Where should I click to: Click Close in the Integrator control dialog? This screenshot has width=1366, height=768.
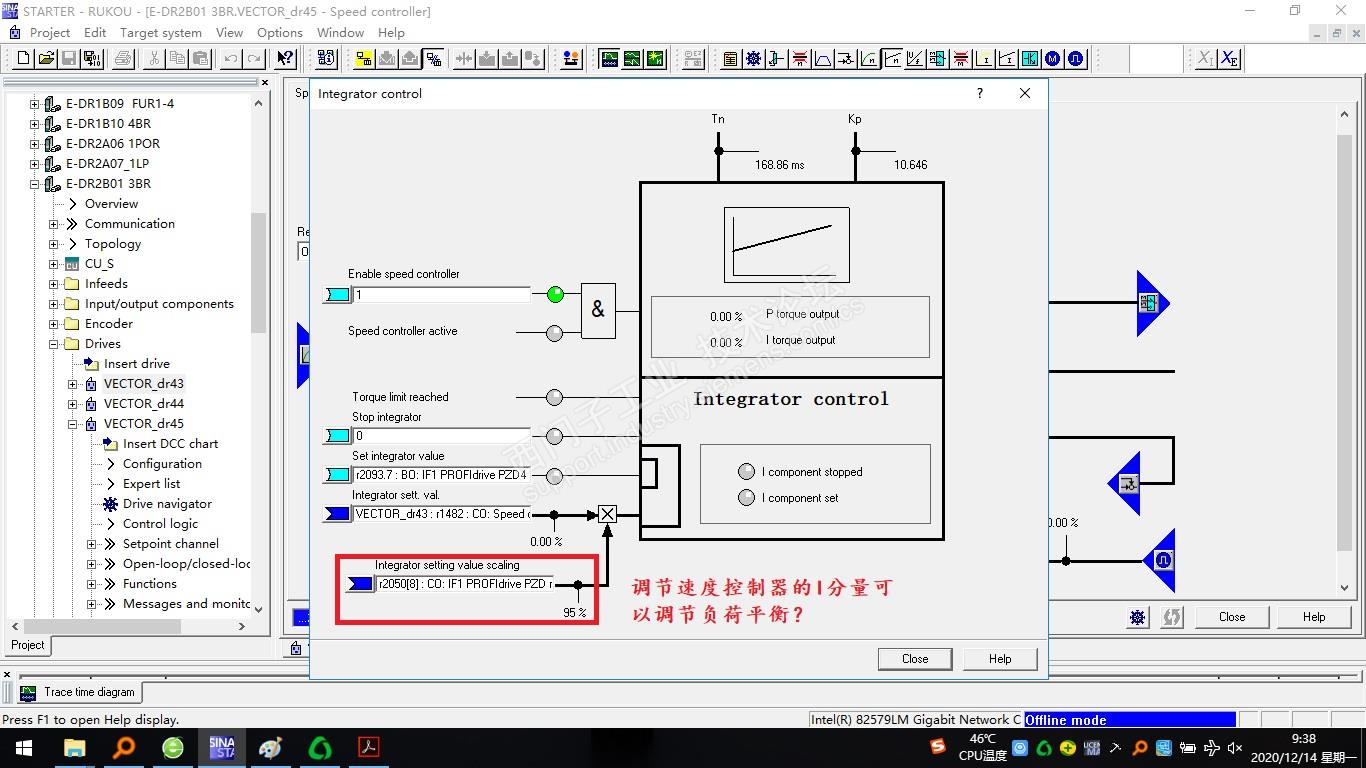click(915, 659)
